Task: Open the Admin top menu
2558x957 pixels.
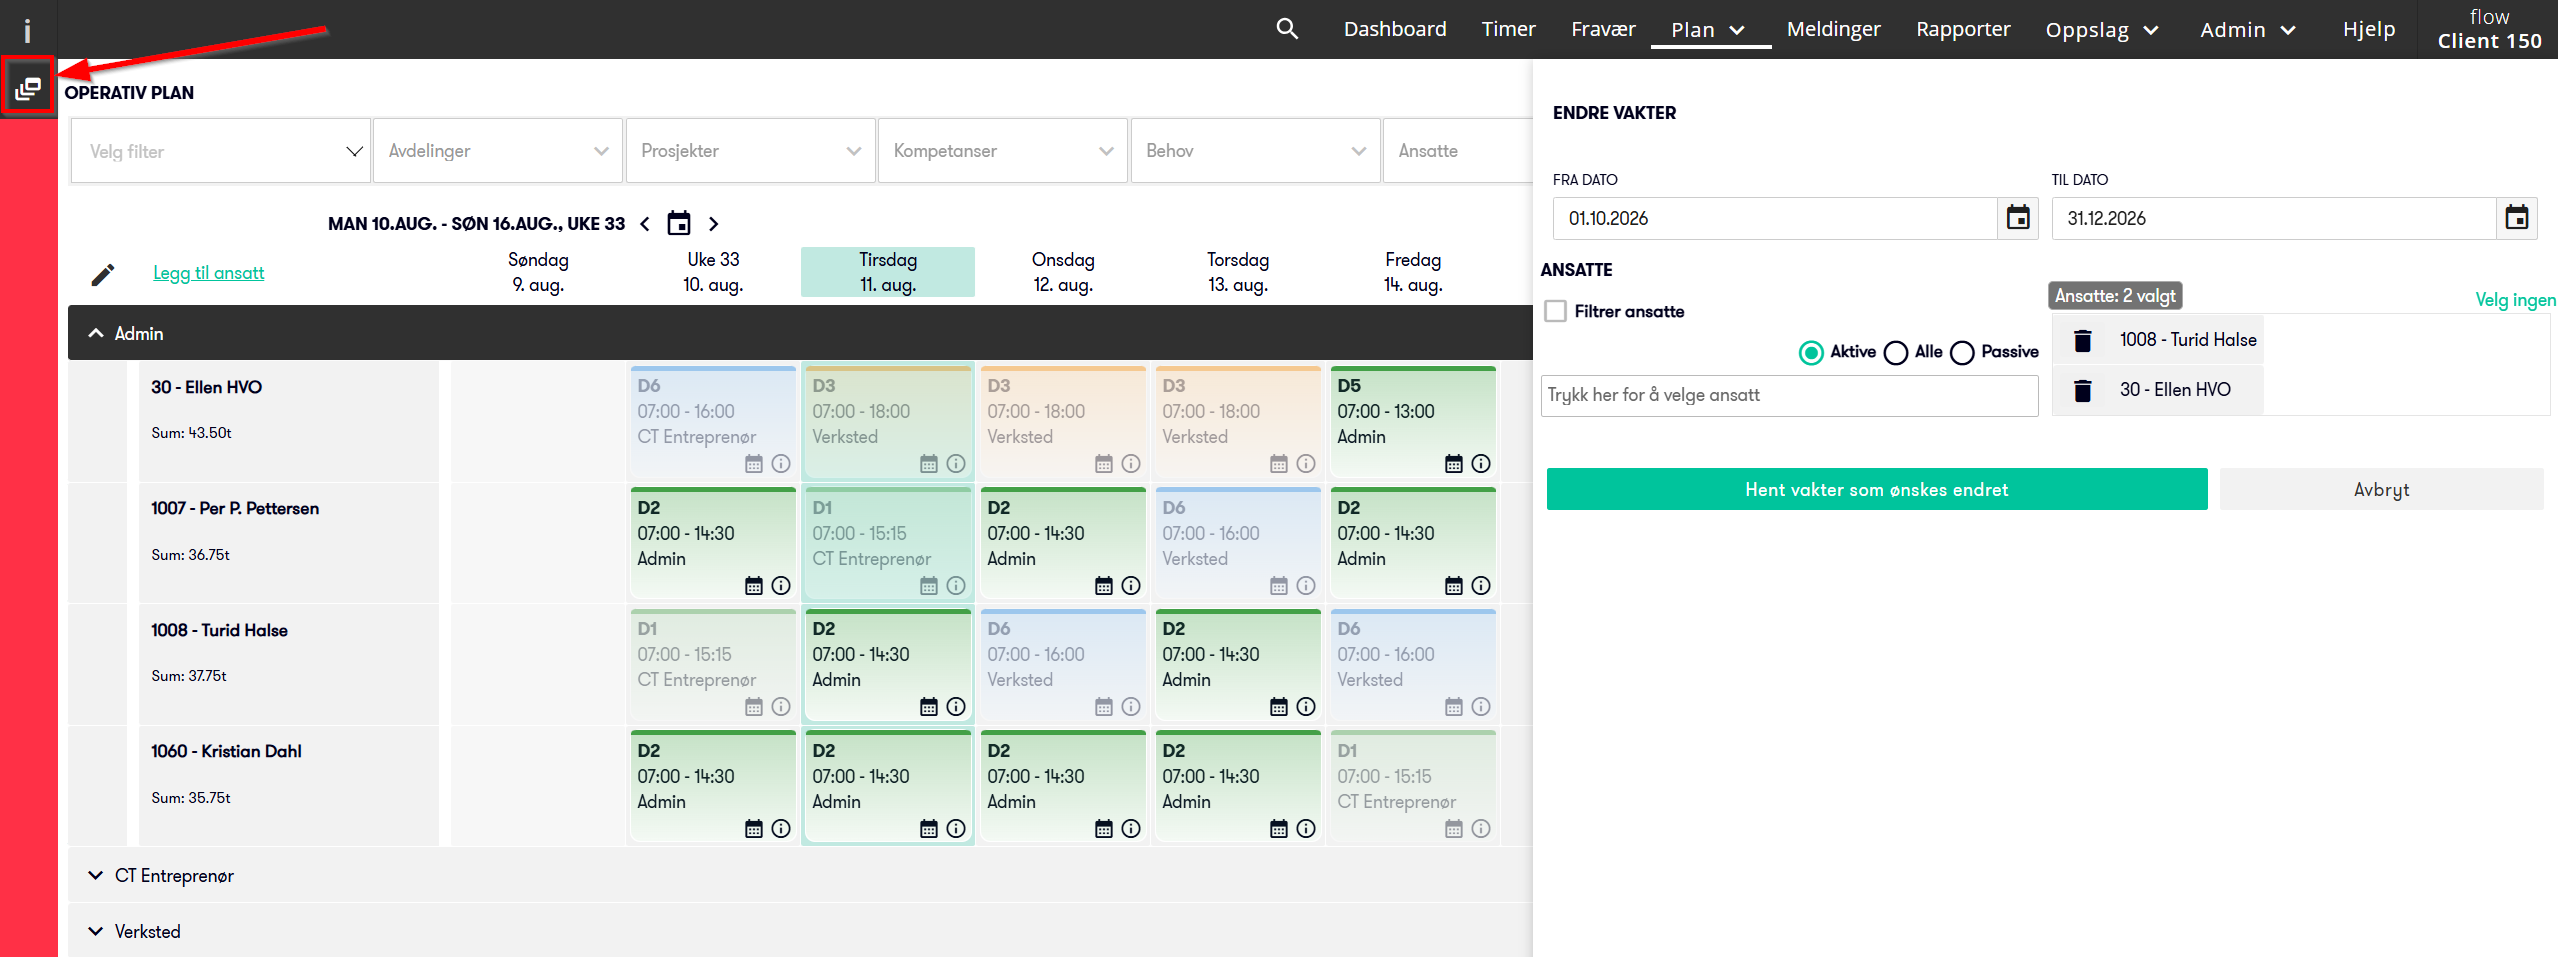Action: (x=2247, y=30)
